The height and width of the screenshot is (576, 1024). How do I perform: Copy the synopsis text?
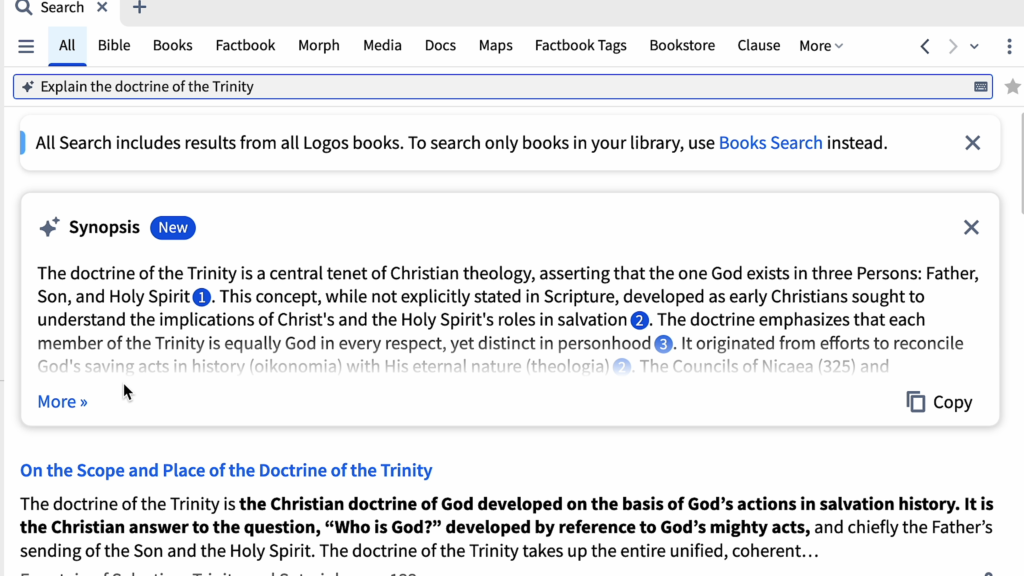(x=939, y=402)
